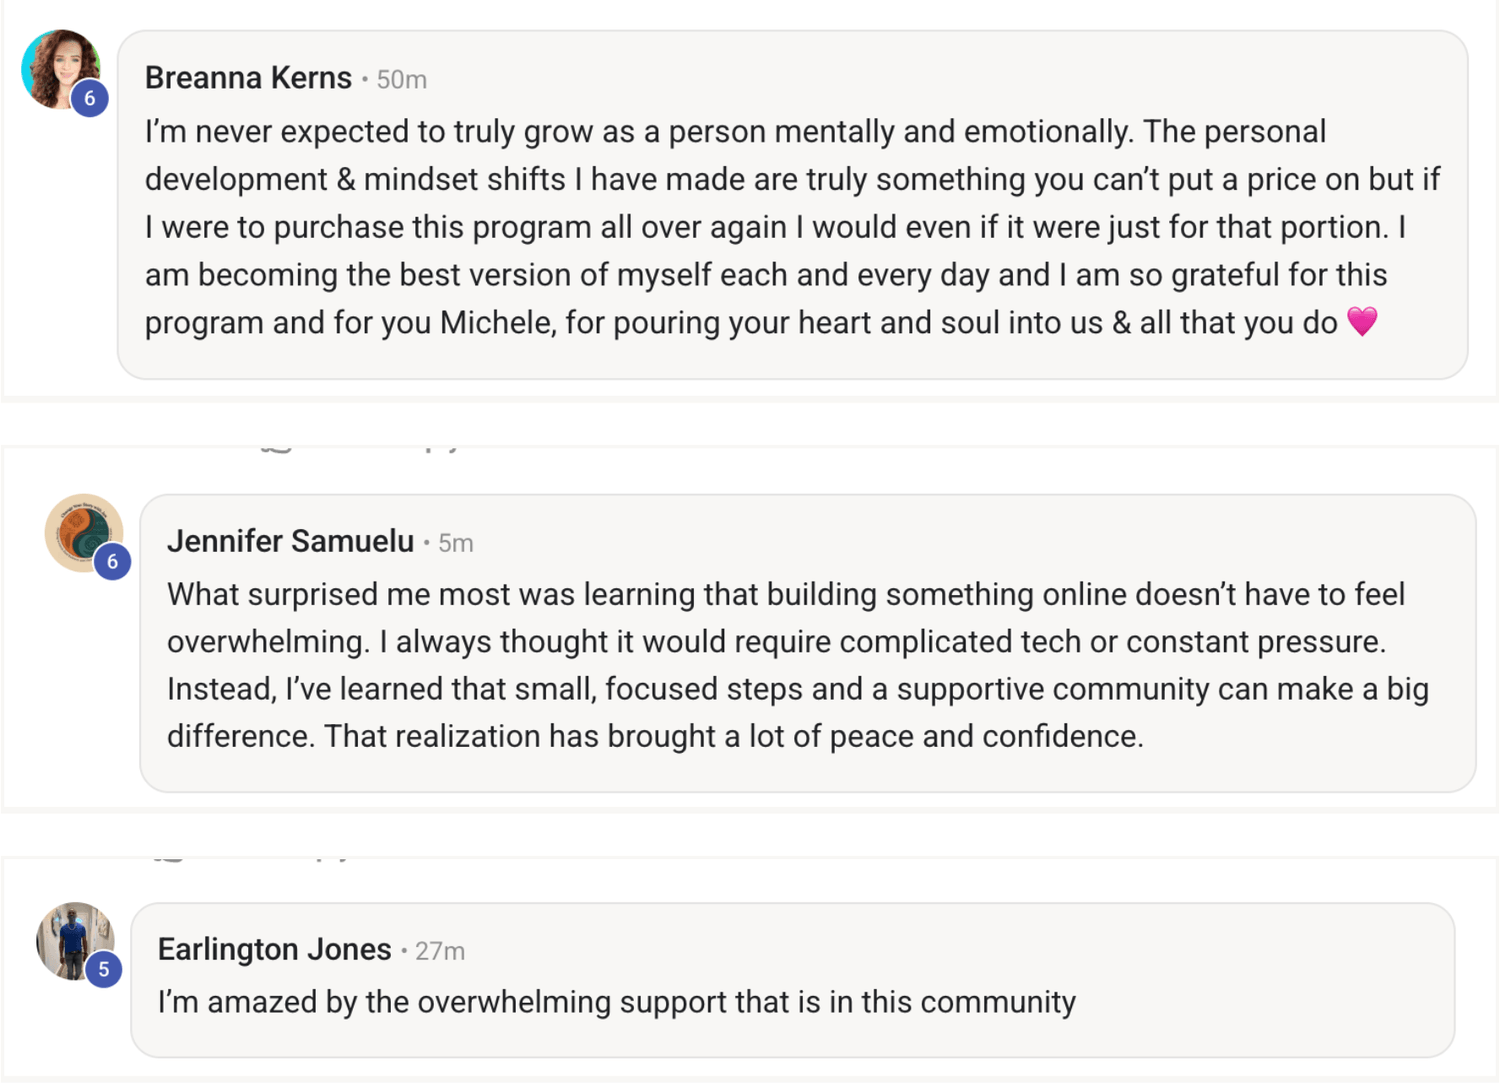This screenshot has width=1500, height=1087.
Task: Click the pink heart emoji in Breanna's comment
Action: coord(1362,322)
